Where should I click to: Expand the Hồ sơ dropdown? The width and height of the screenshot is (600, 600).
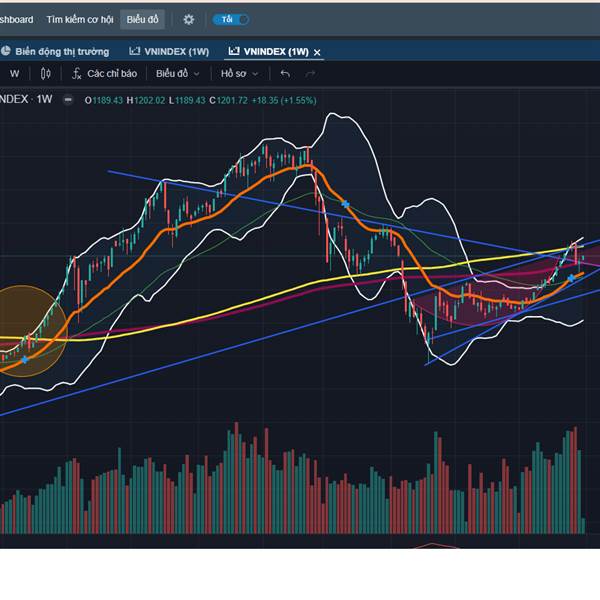point(238,73)
